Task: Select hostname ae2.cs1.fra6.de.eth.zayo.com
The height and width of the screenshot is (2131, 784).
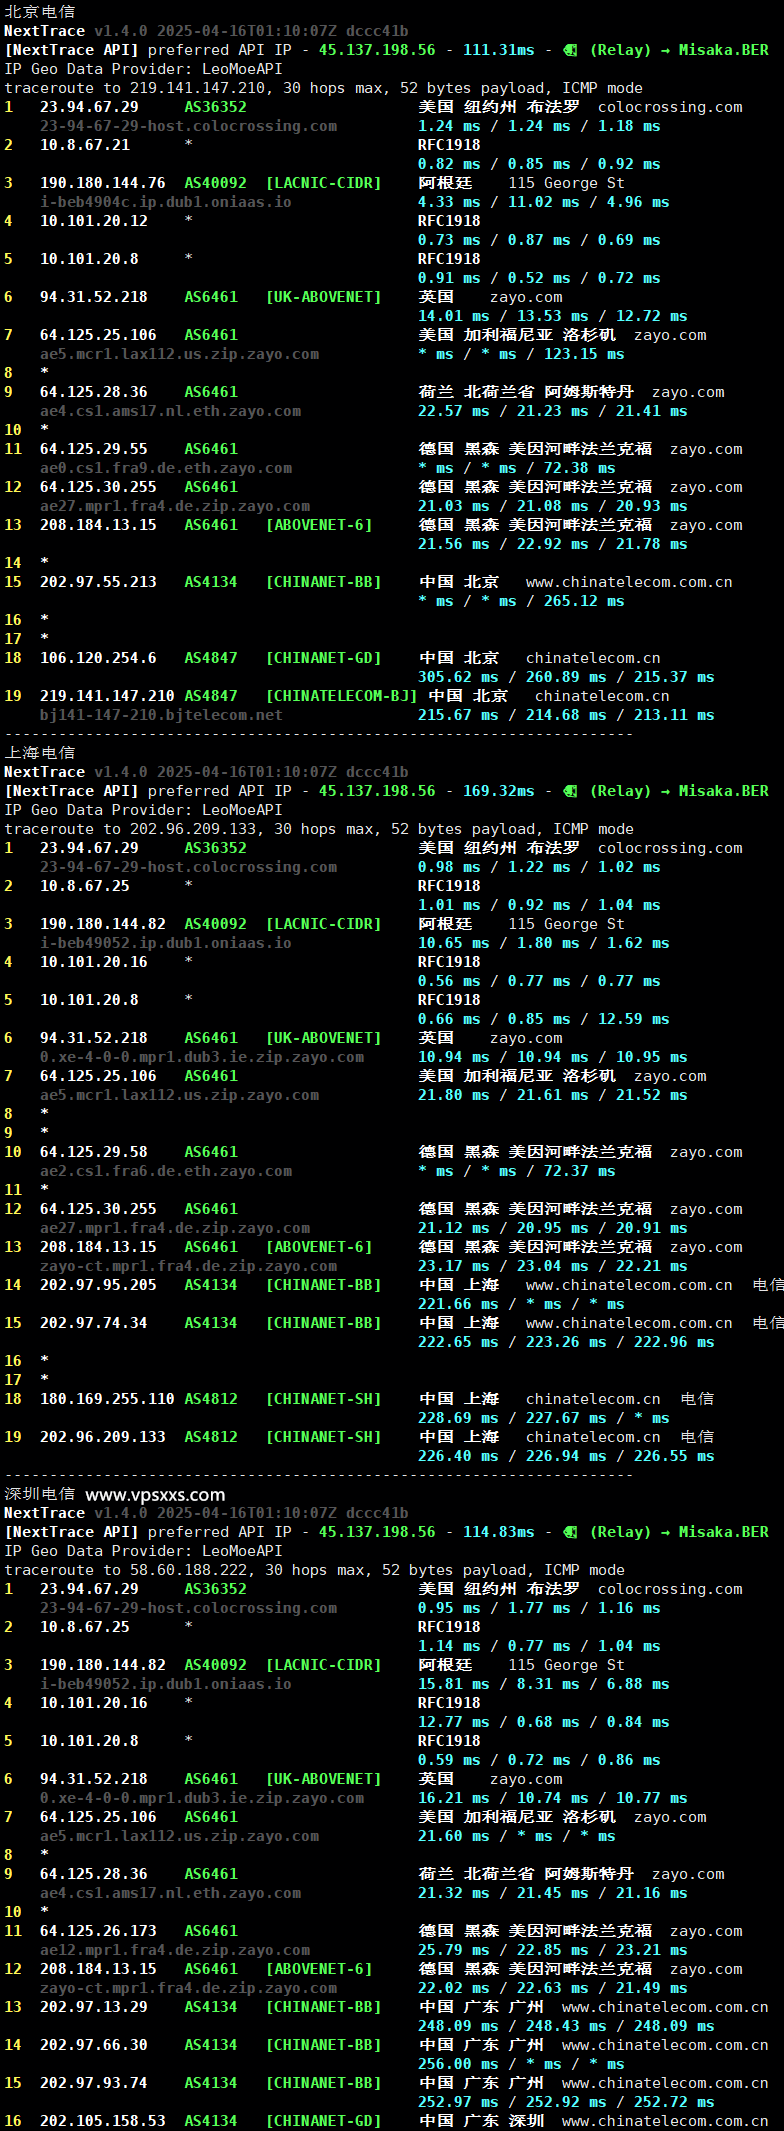Action: [166, 1171]
